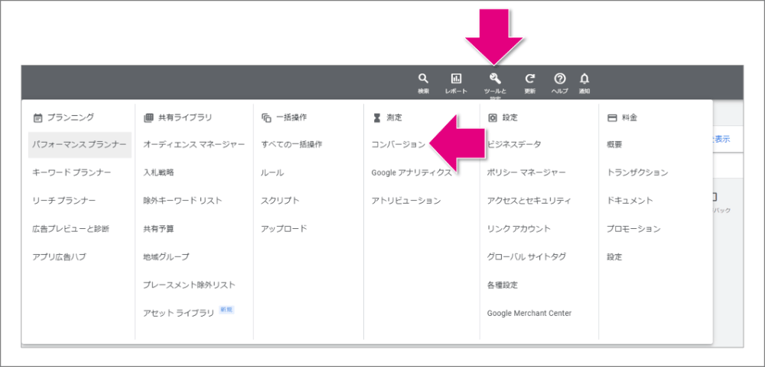This screenshot has height=367, width=765.
Task: Click the credit card icon beside 料金
Action: click(x=612, y=117)
